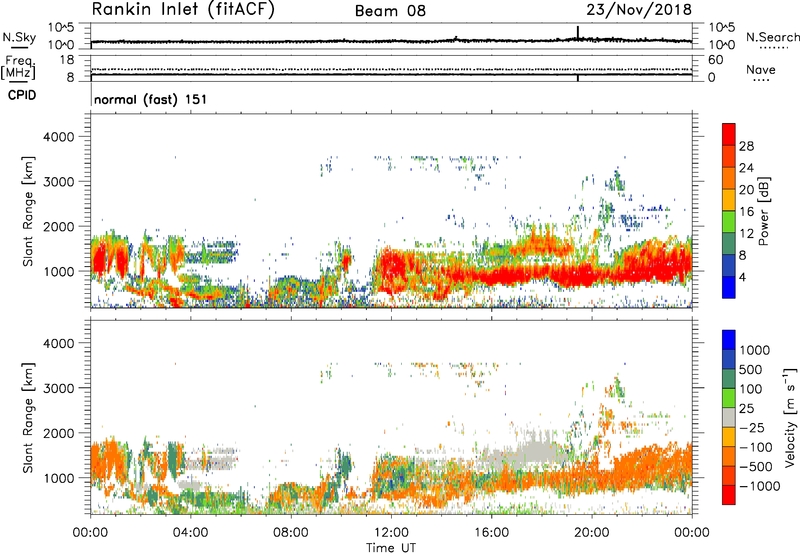Click the 'Nave' legend label
800x554 pixels.
coord(761,69)
